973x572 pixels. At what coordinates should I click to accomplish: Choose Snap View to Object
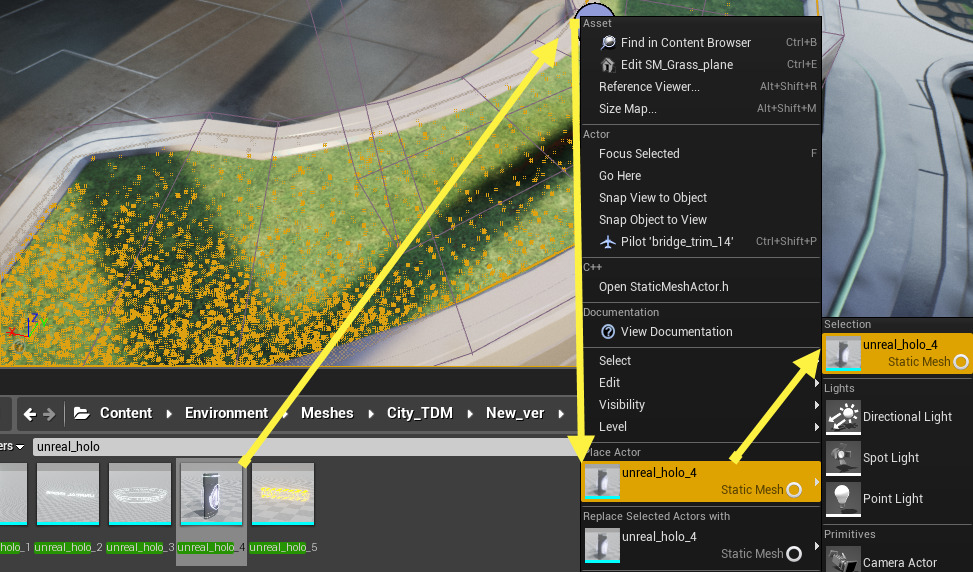(701, 197)
